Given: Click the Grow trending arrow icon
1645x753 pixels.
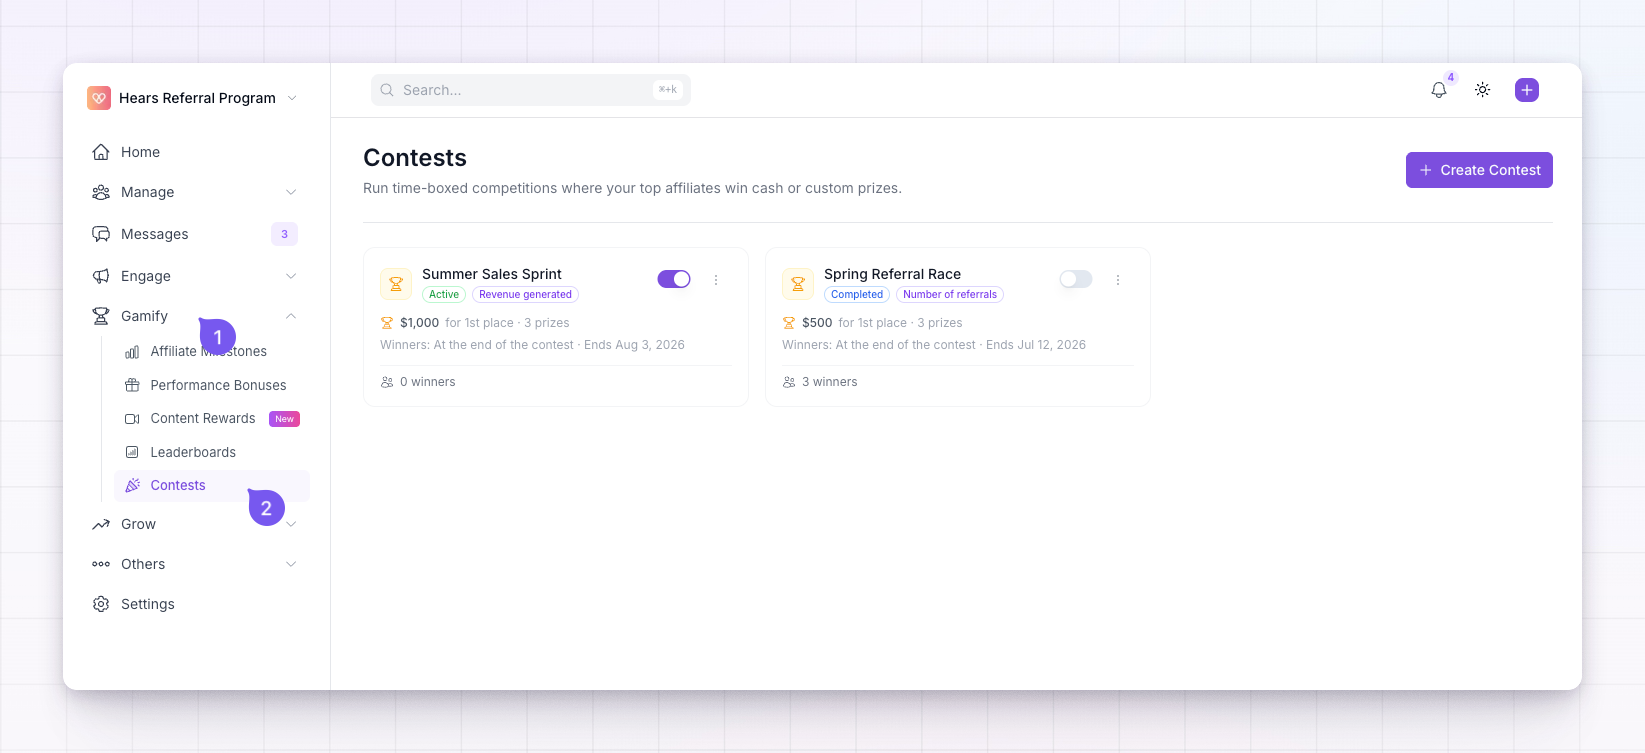Looking at the screenshot, I should (x=101, y=524).
